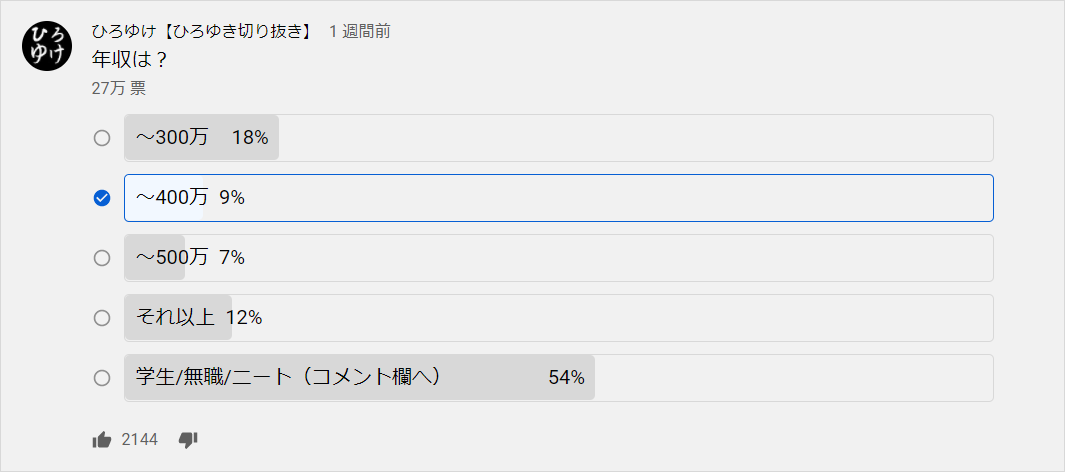Click the それ以上 poll option bar

[559, 318]
